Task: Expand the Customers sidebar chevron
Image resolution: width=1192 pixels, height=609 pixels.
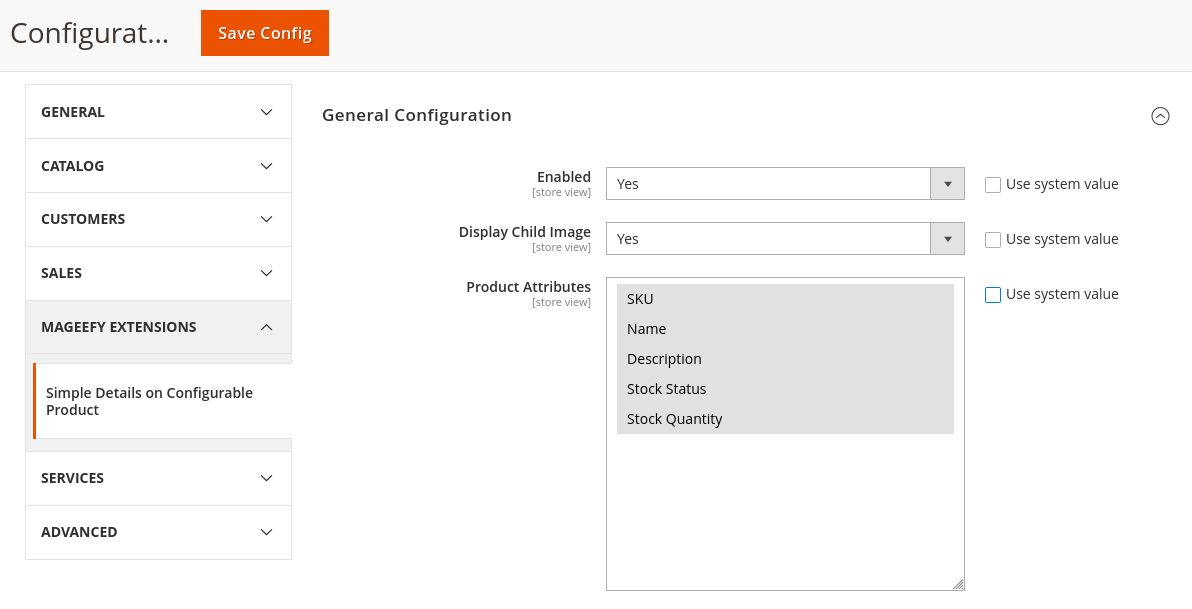Action: pos(266,219)
